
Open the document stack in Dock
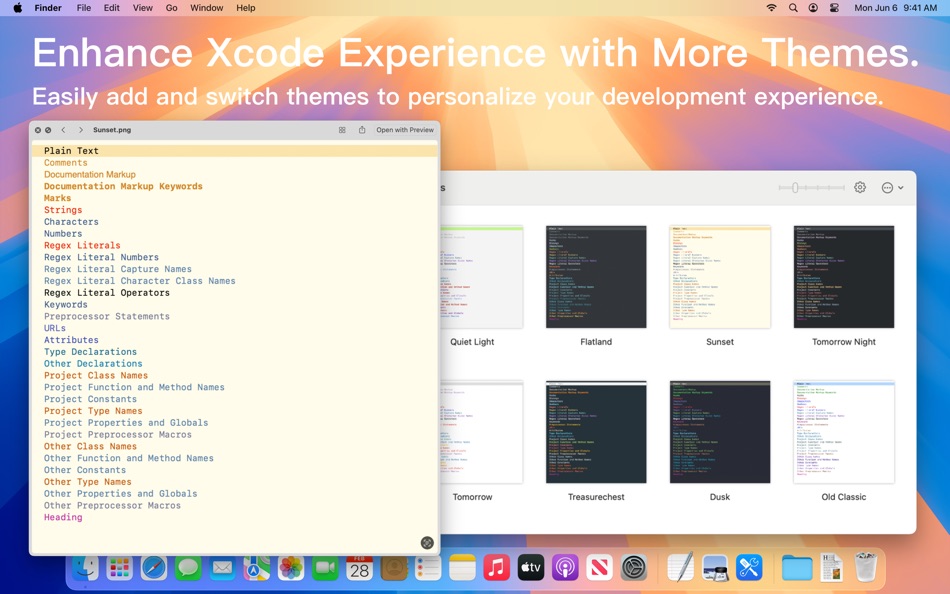[x=831, y=568]
